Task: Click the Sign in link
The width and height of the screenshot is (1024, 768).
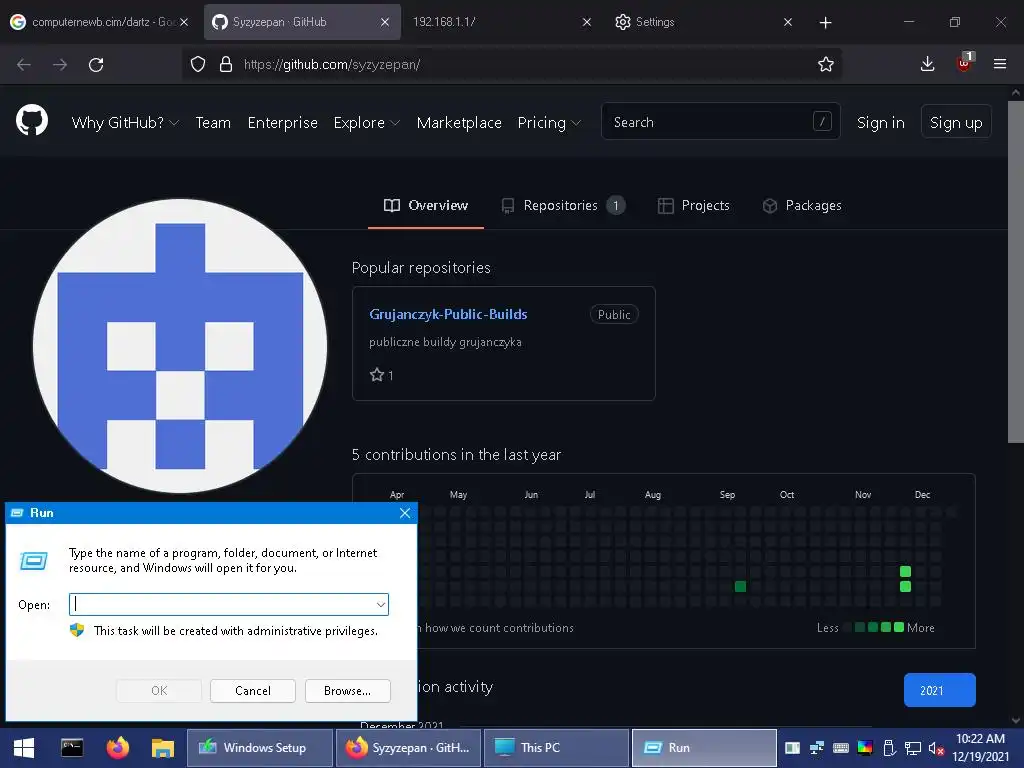Action: pyautogui.click(x=880, y=123)
